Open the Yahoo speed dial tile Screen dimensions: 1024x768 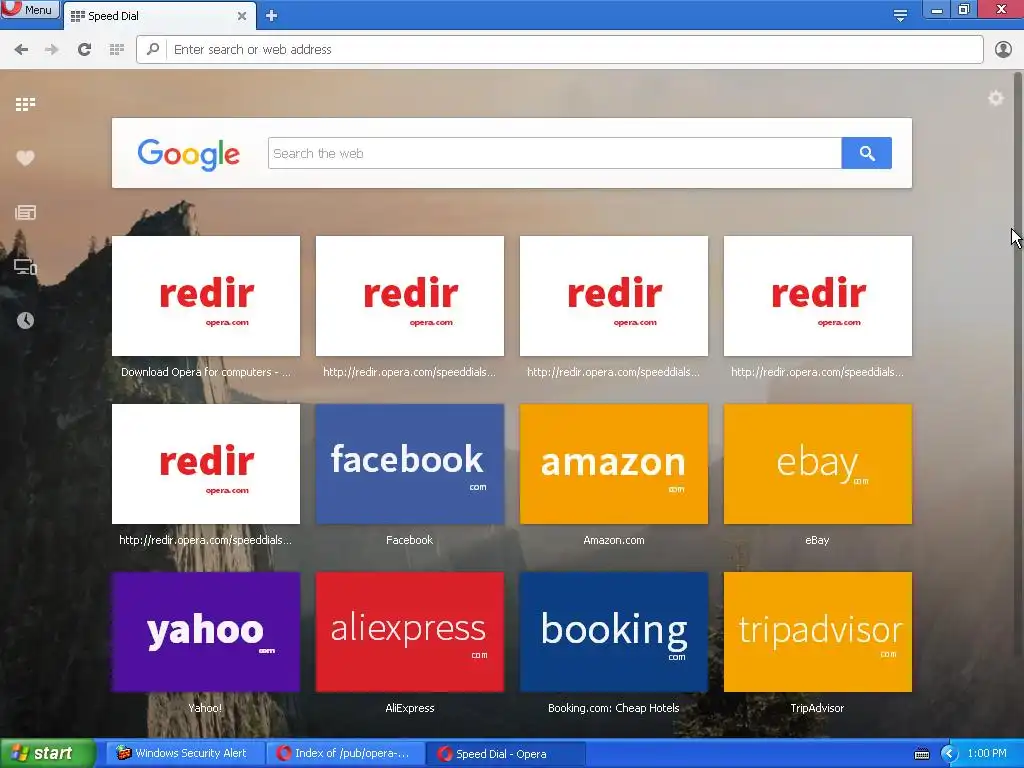[206, 632]
